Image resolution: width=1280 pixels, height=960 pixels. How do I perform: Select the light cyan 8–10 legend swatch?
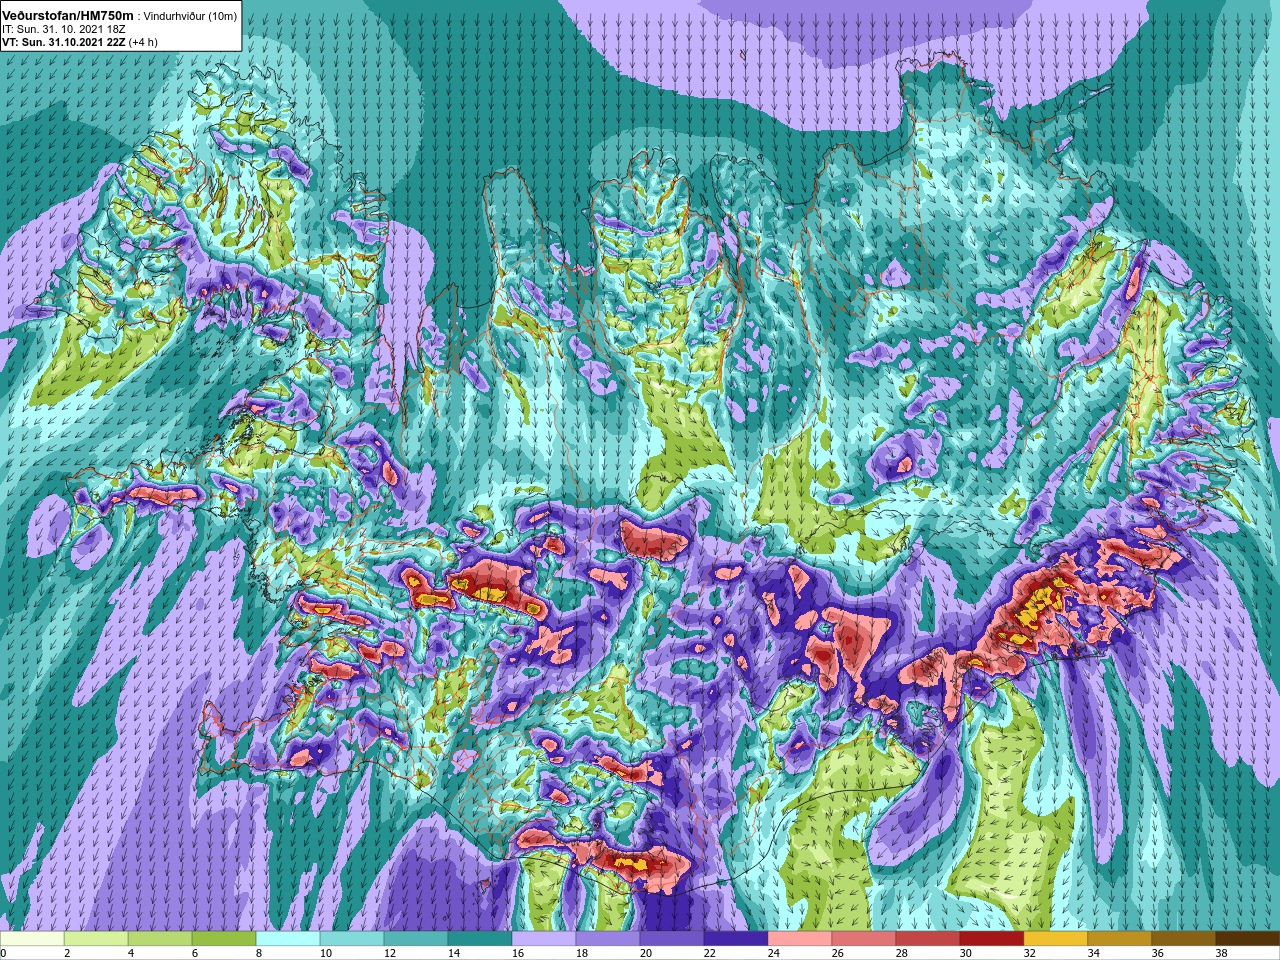pos(288,939)
